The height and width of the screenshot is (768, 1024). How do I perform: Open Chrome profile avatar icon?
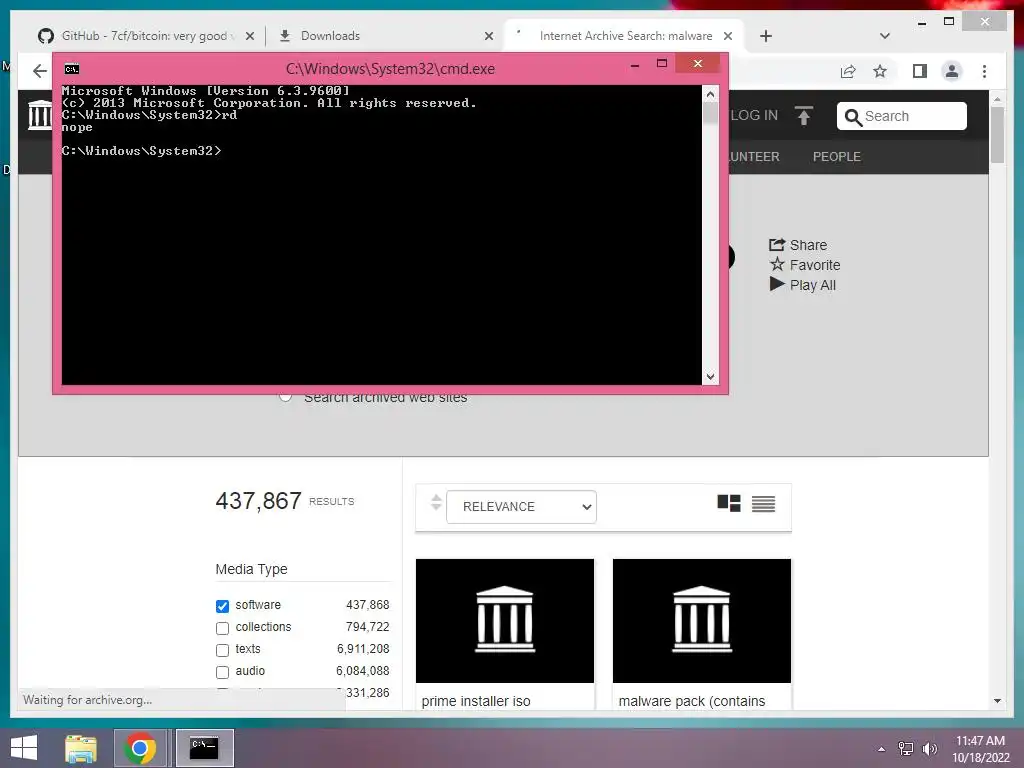pyautogui.click(x=952, y=71)
